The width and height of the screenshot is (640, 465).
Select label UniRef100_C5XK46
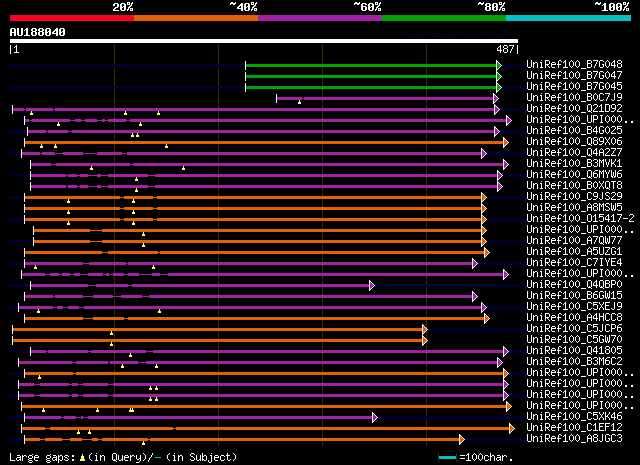tap(574, 416)
